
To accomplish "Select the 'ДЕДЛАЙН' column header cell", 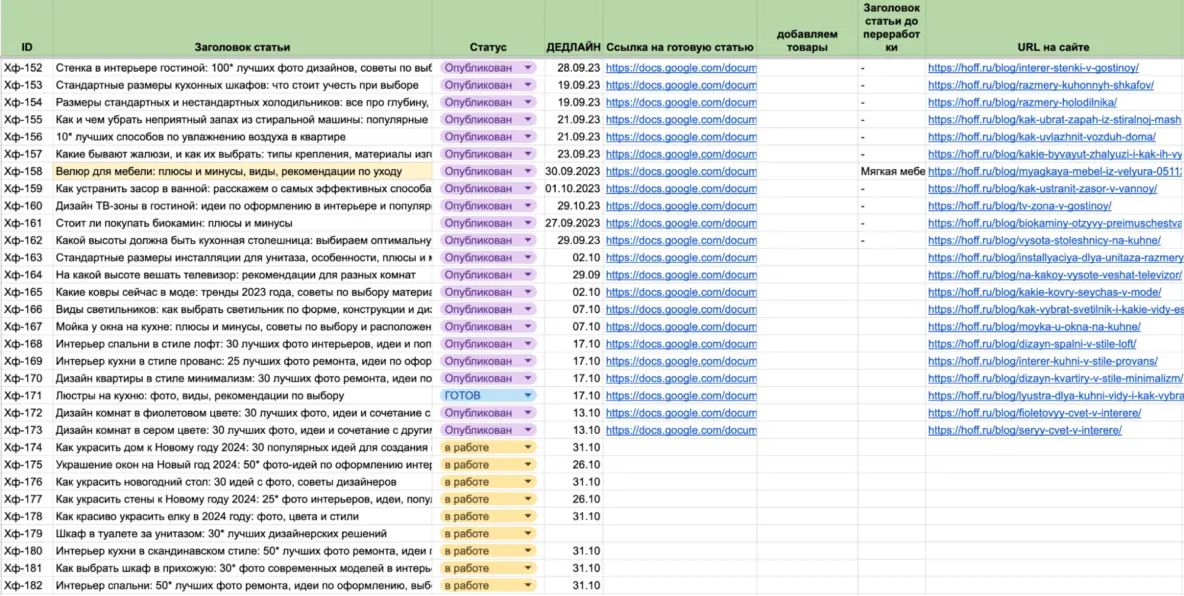I will [x=573, y=47].
